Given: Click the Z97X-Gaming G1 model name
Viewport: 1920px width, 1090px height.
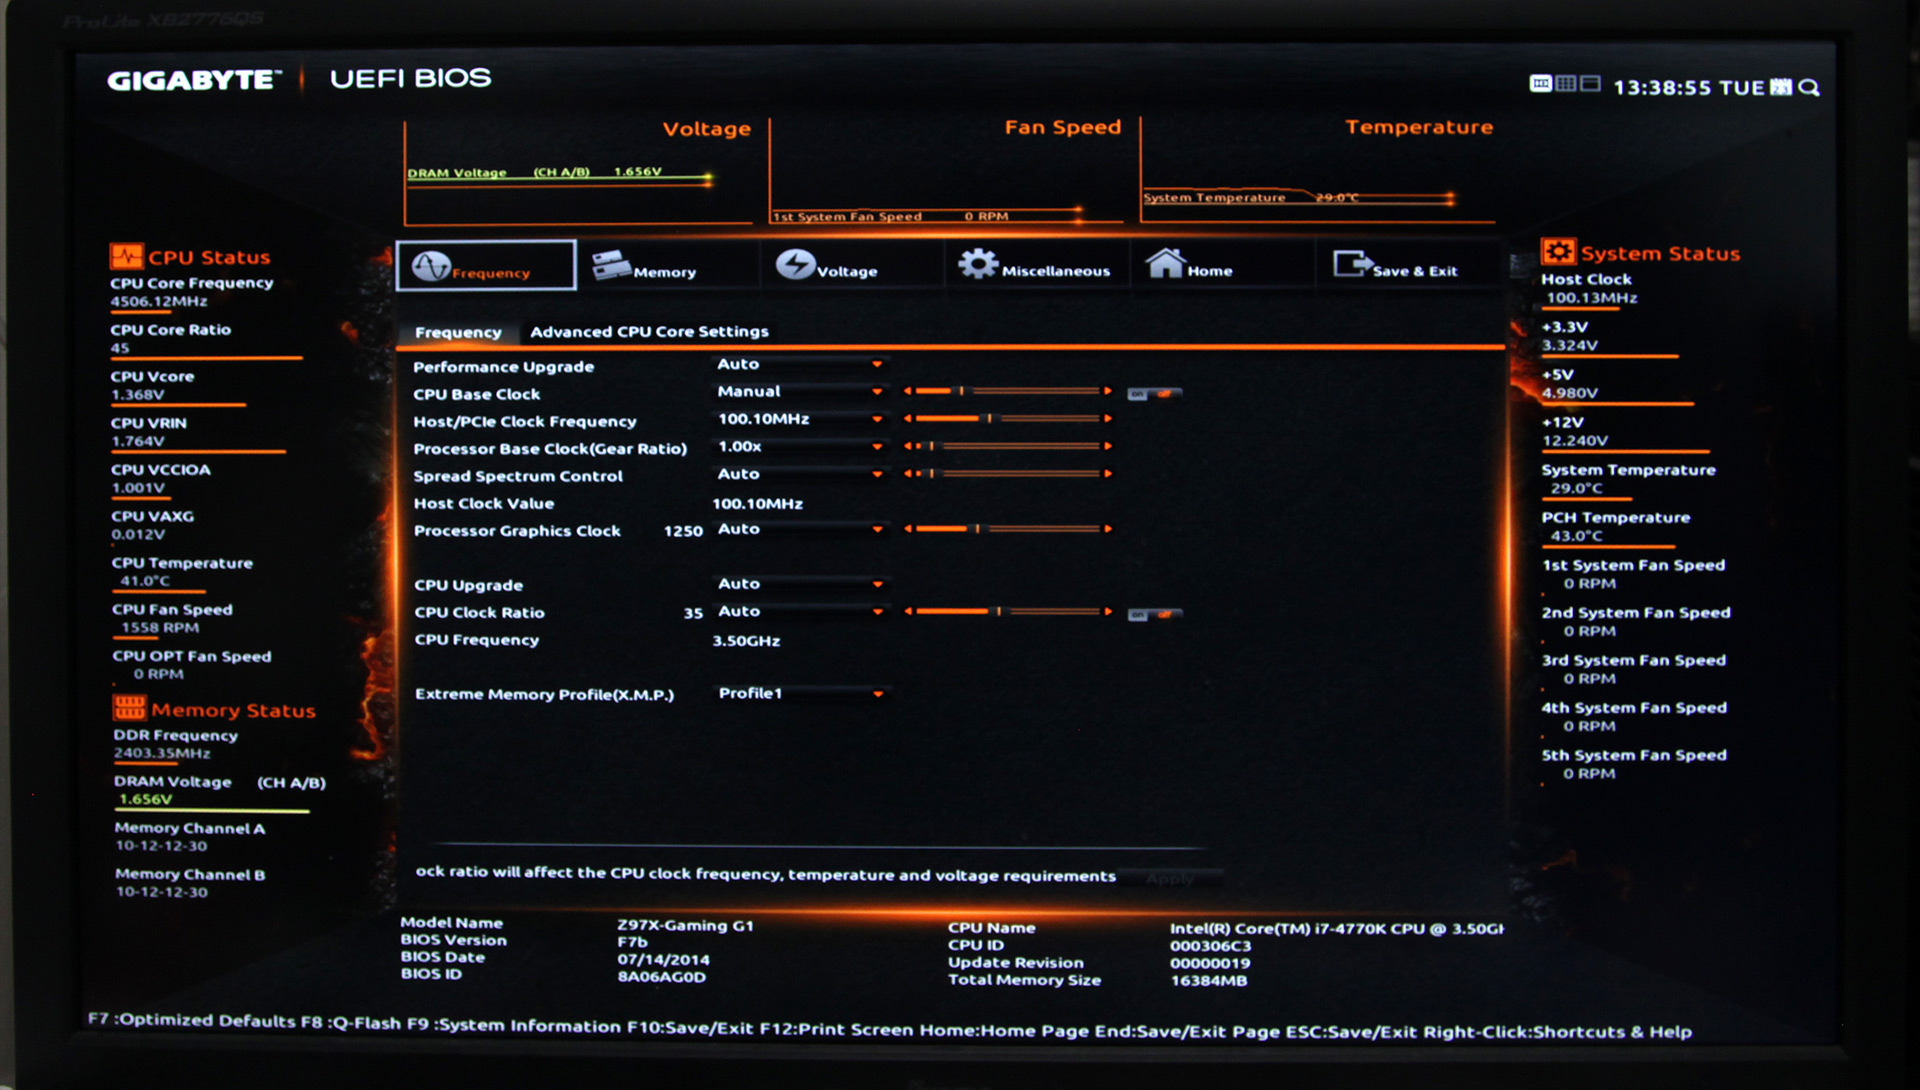Looking at the screenshot, I should [685, 926].
